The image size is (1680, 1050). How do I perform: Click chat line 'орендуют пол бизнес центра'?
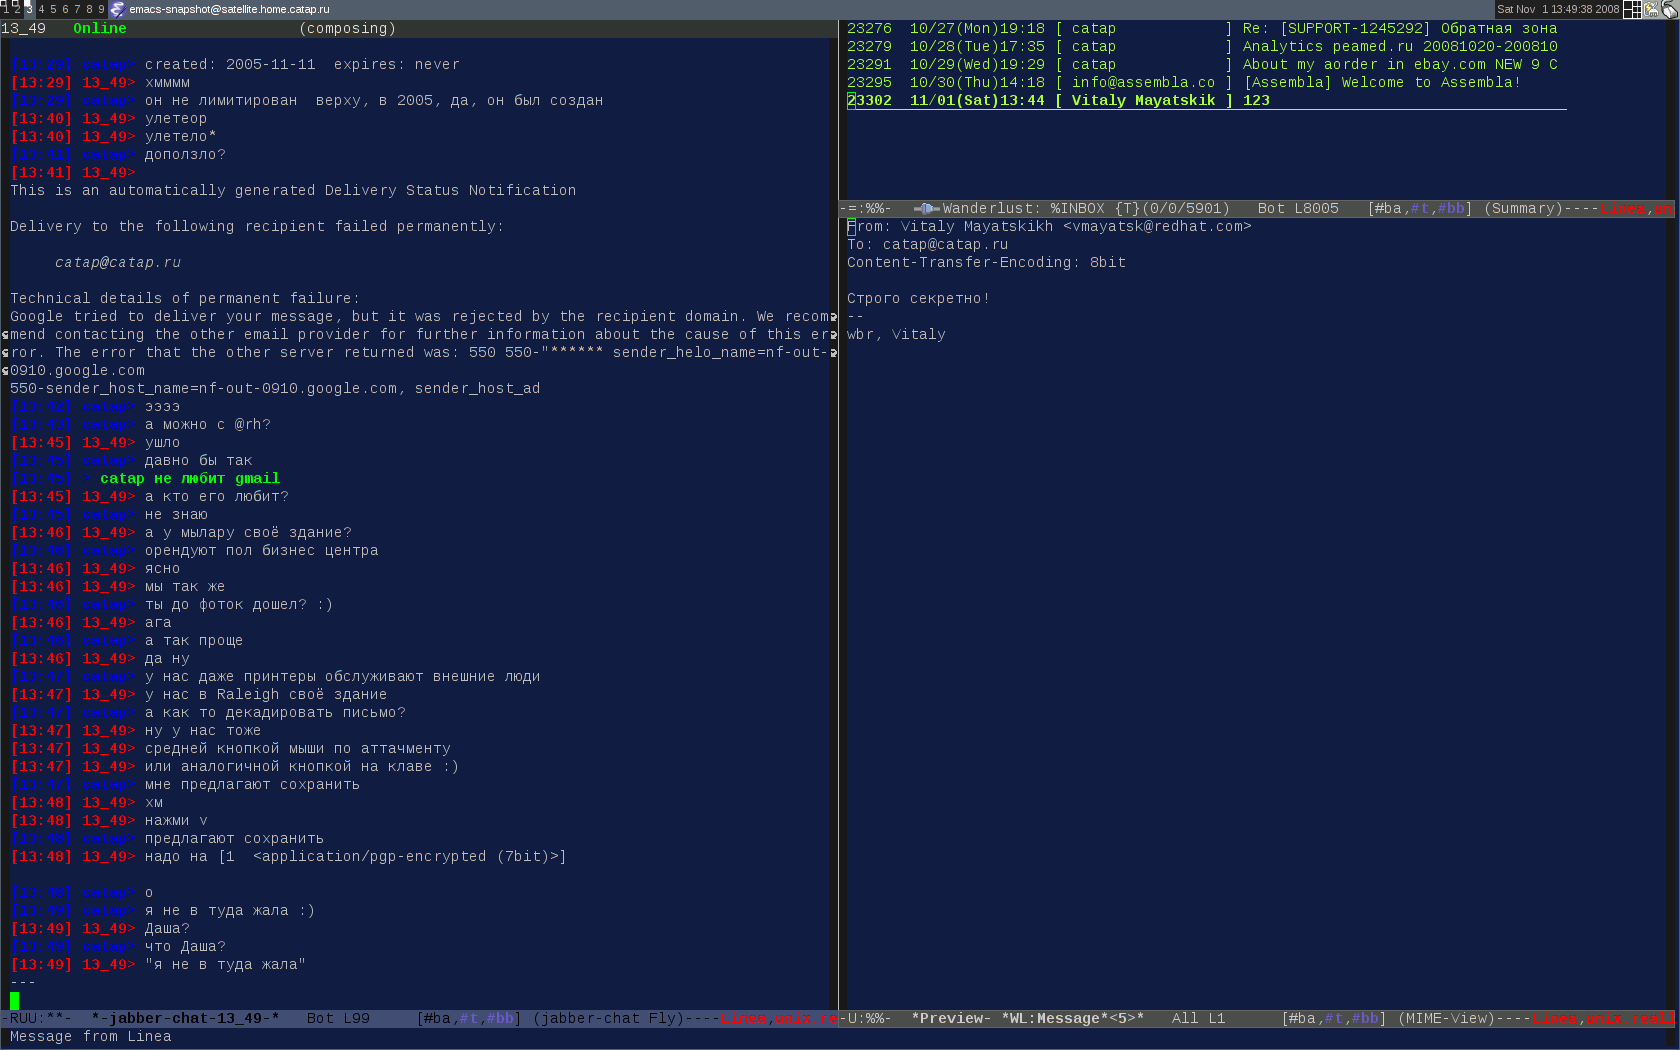262,550
